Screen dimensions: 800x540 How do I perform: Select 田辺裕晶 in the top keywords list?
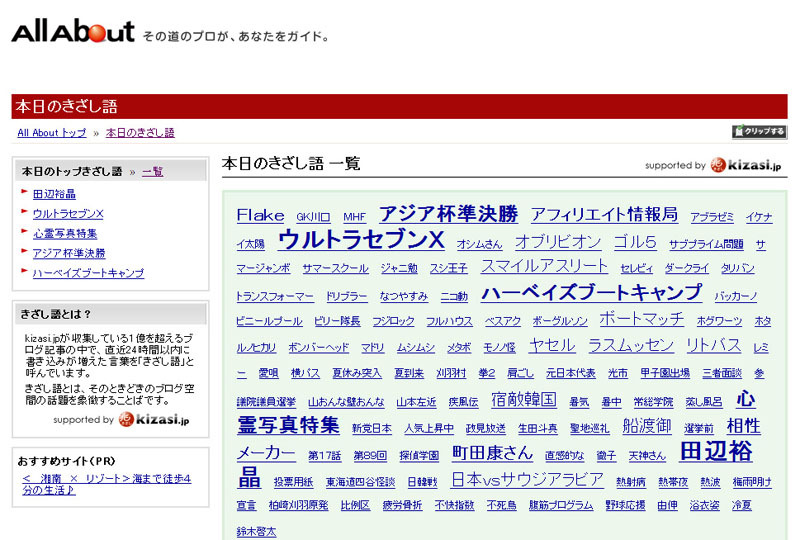(x=54, y=194)
